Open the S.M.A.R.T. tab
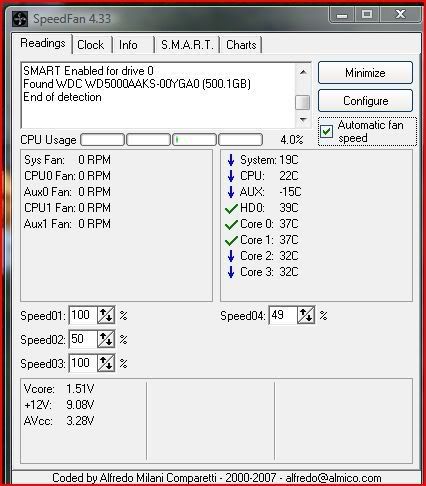The width and height of the screenshot is (426, 486). (187, 45)
